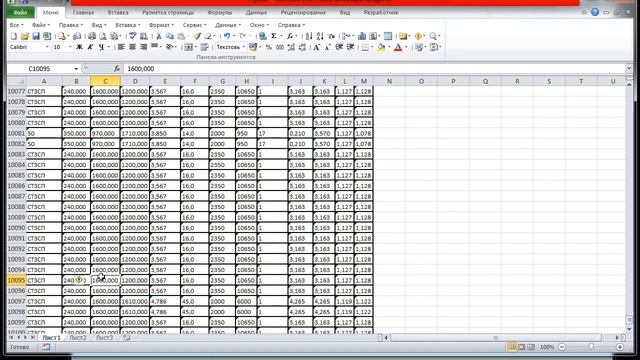Click the Undo arrow icon
The image size is (640, 360).
tap(227, 36)
